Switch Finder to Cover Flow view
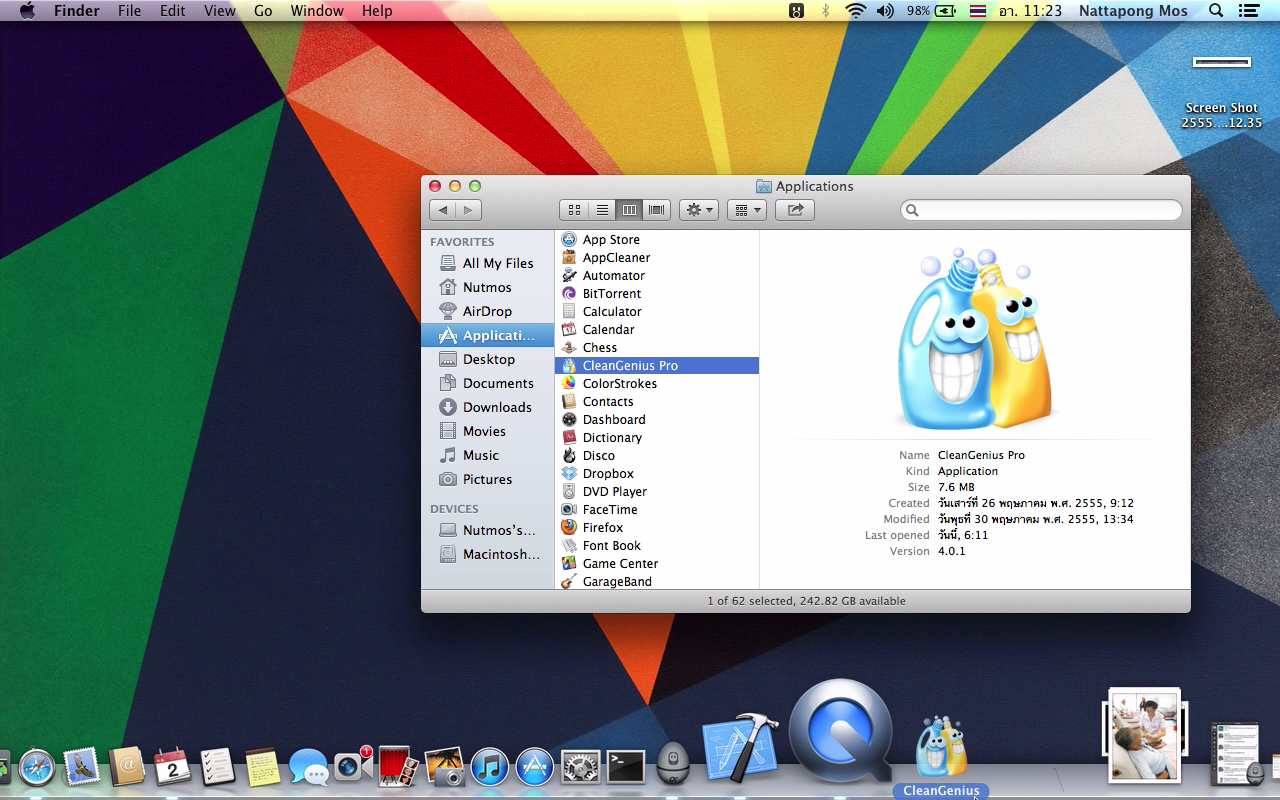 click(x=657, y=210)
